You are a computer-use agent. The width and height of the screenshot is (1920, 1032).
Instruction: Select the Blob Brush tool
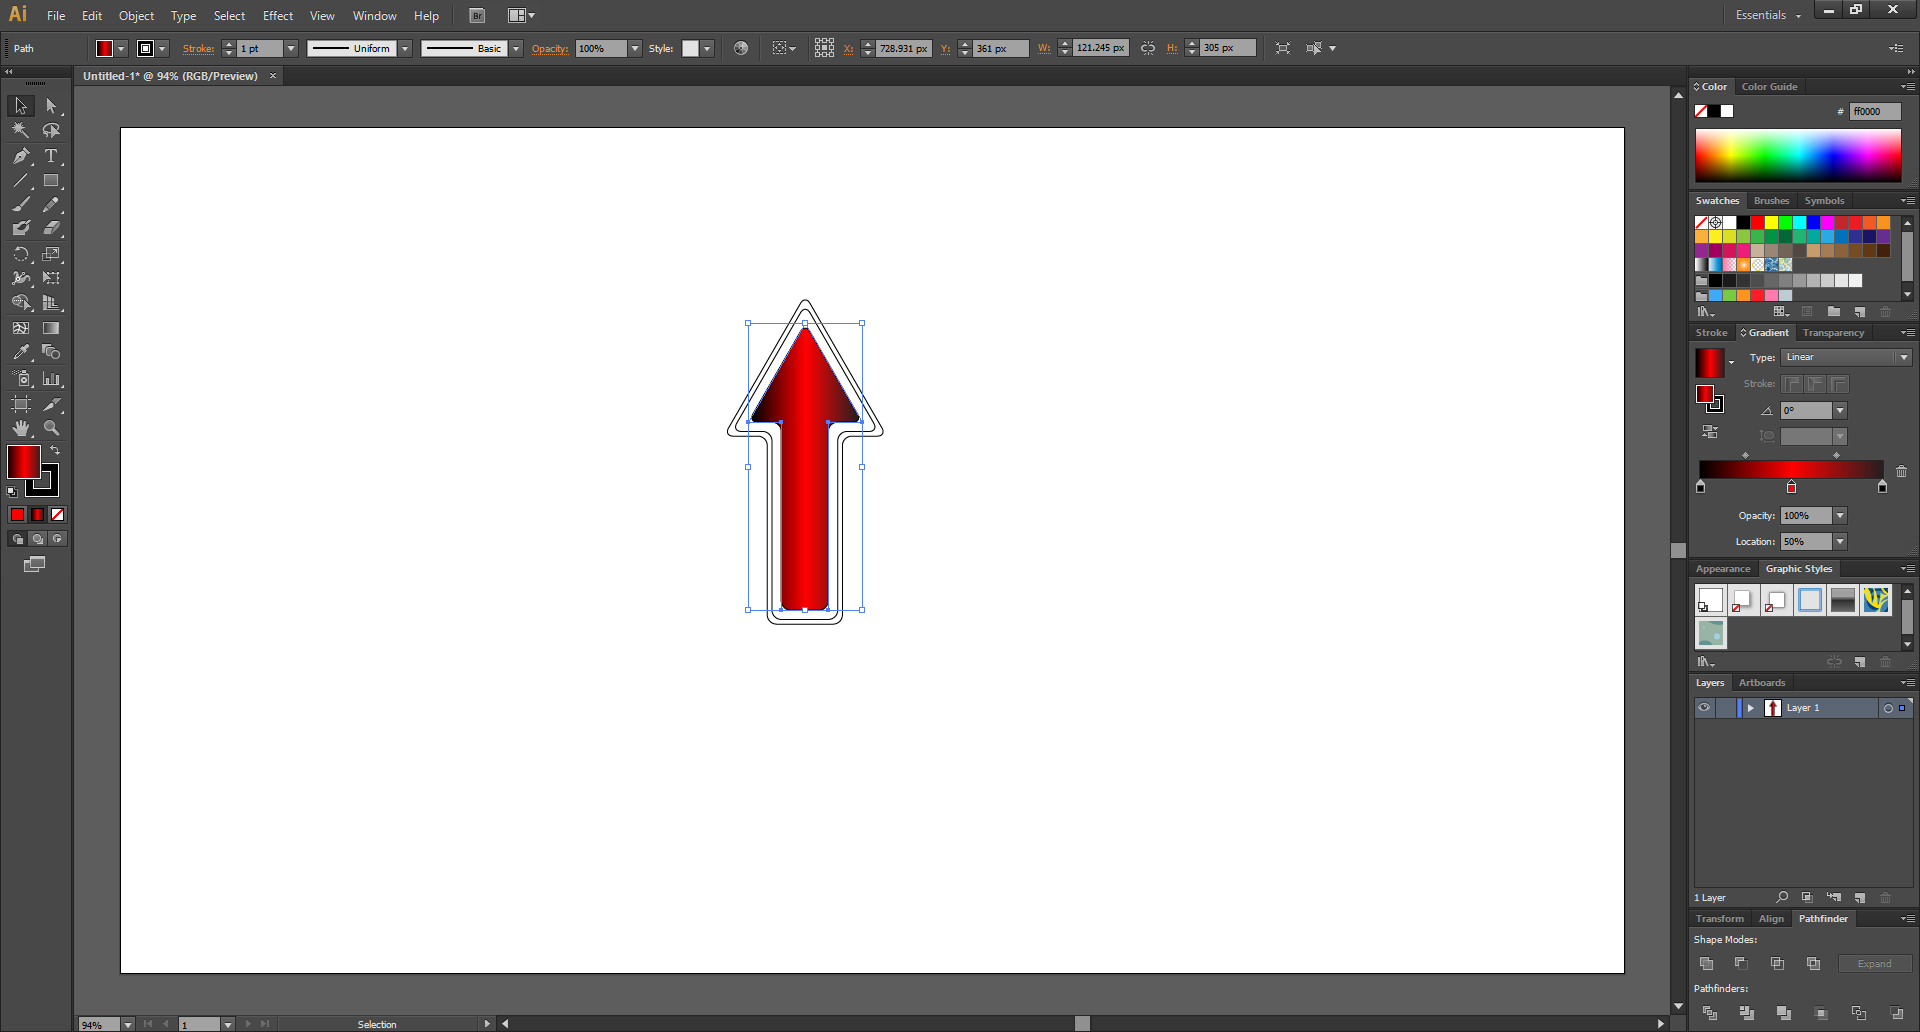click(21, 228)
